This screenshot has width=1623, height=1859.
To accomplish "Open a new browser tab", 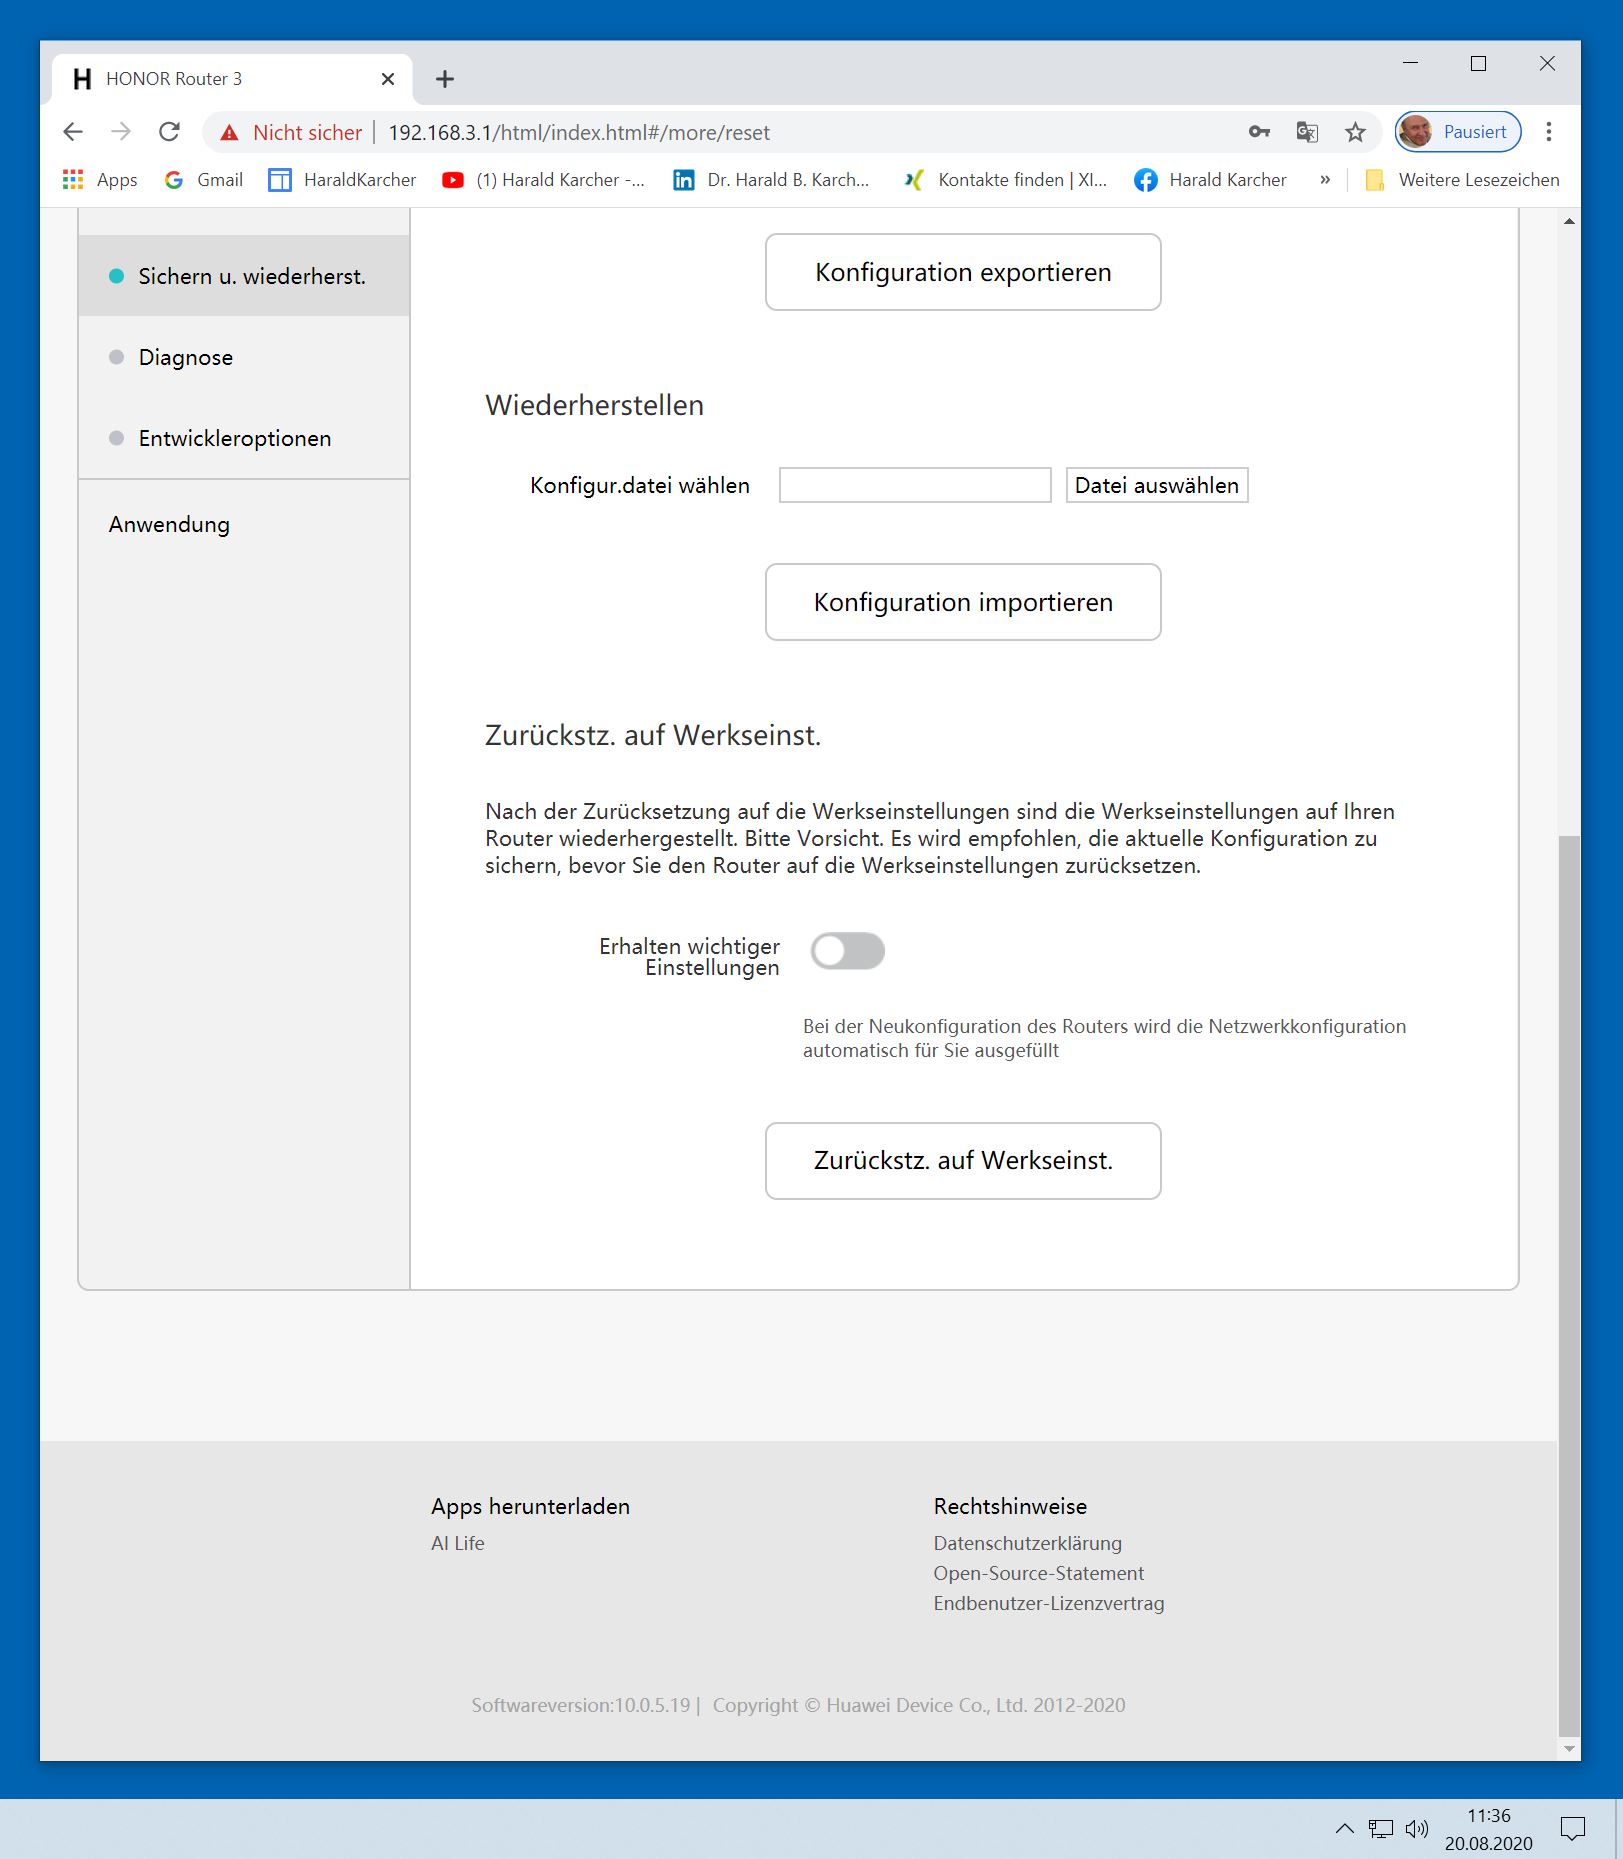I will (x=445, y=79).
